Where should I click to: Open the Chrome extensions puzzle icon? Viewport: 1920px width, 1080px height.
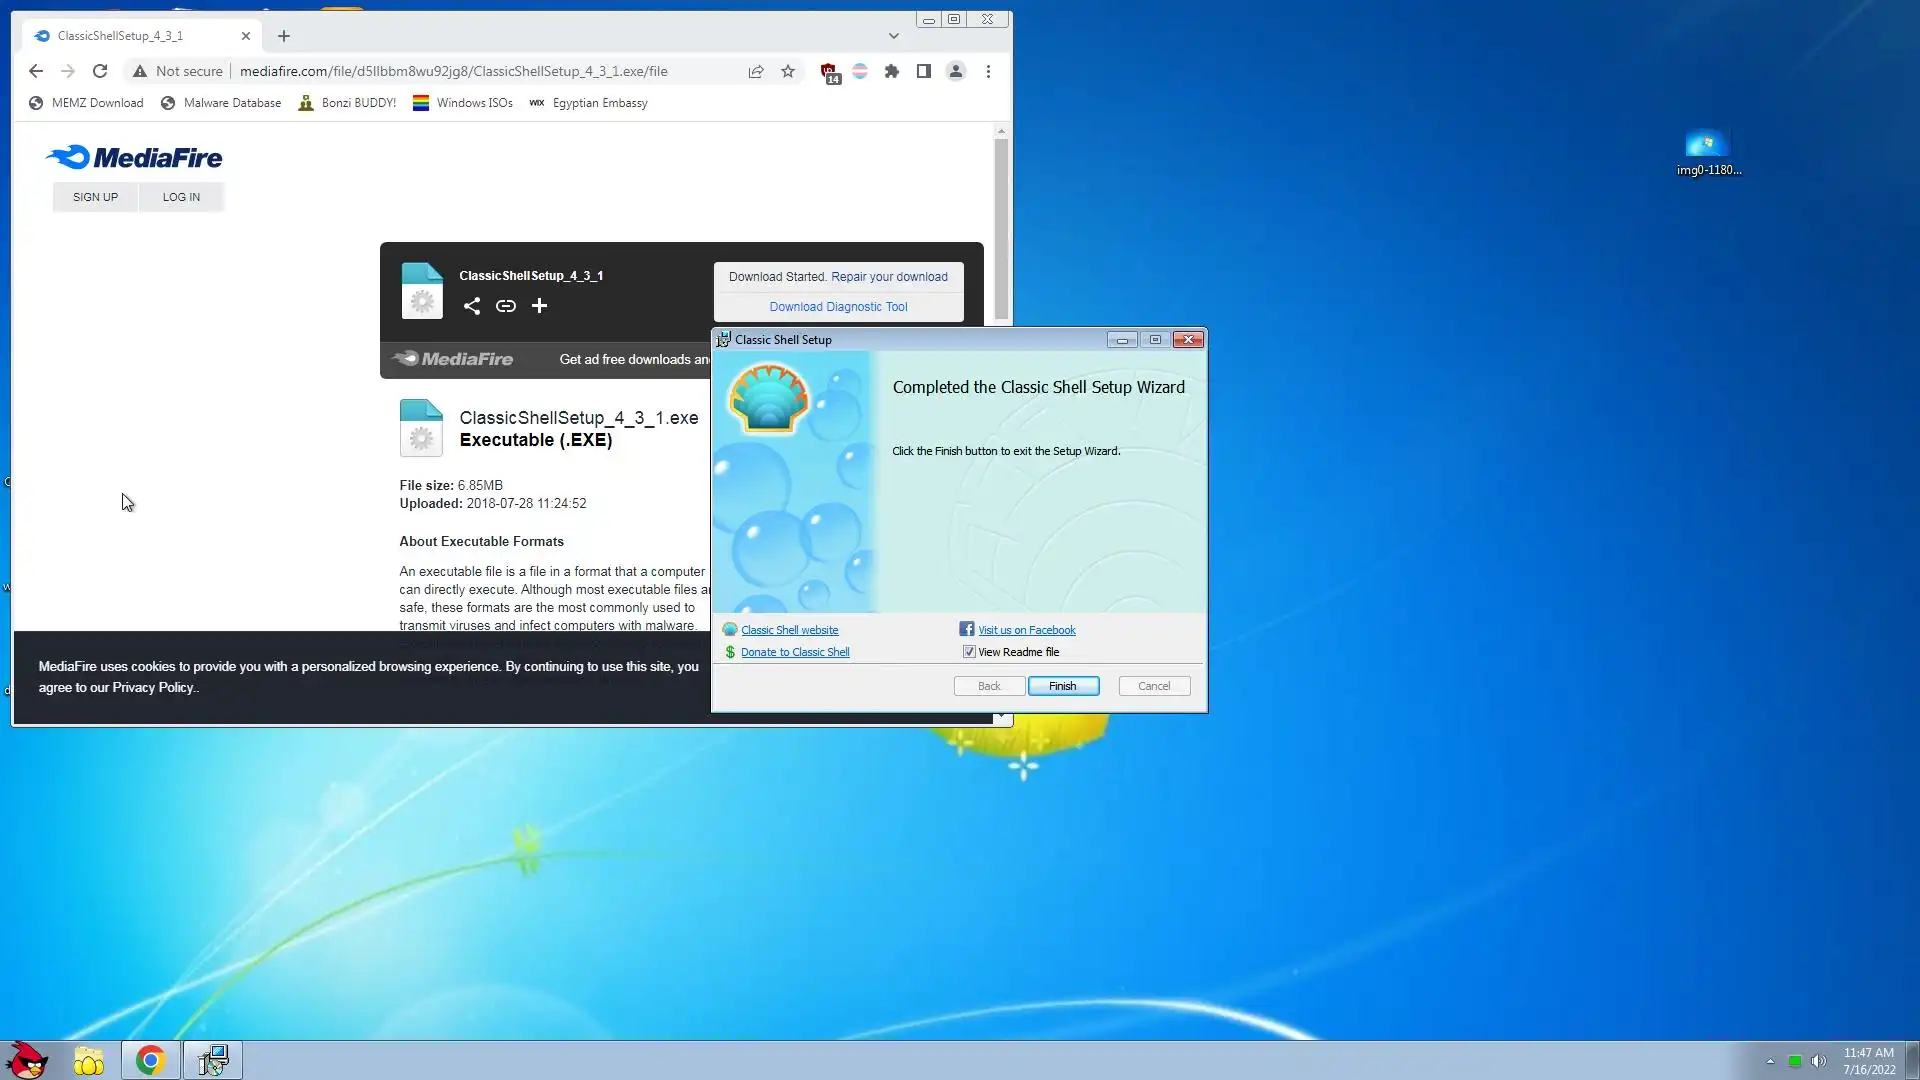tap(892, 72)
